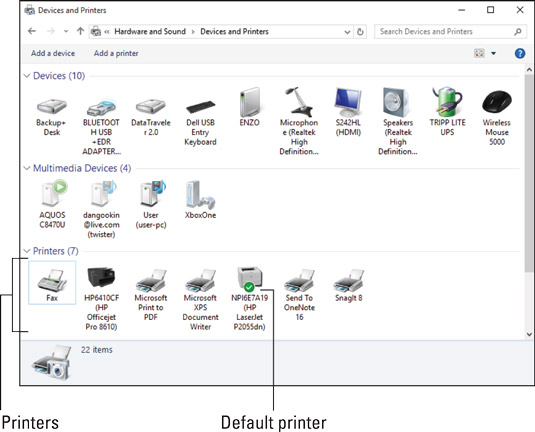
Task: Click the printer and camera icon in details pane
Action: click(52, 362)
